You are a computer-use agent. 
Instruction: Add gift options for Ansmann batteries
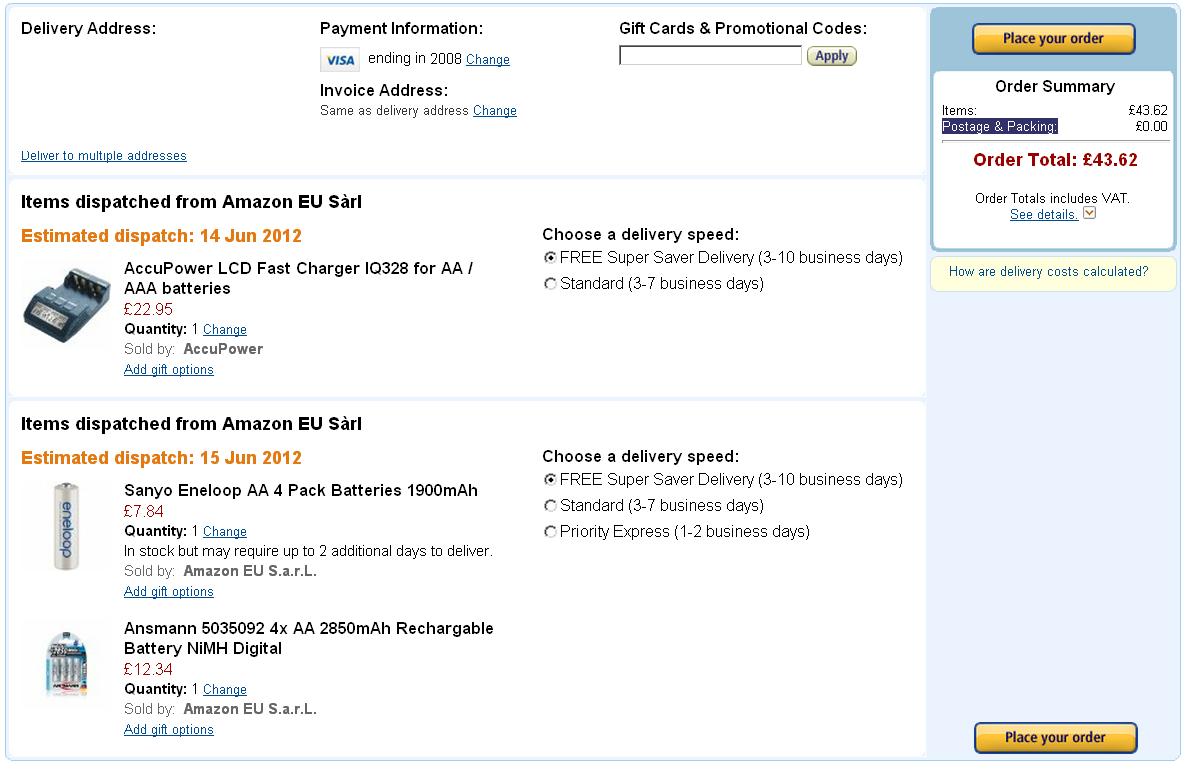[x=169, y=730]
